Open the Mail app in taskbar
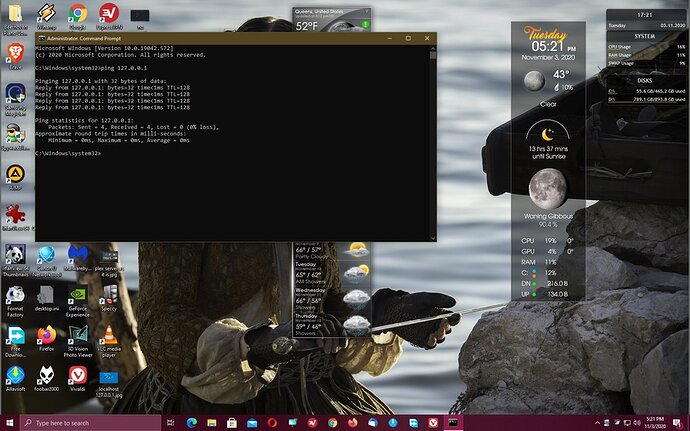Viewport: 690px width, 431px height. [x=252, y=423]
